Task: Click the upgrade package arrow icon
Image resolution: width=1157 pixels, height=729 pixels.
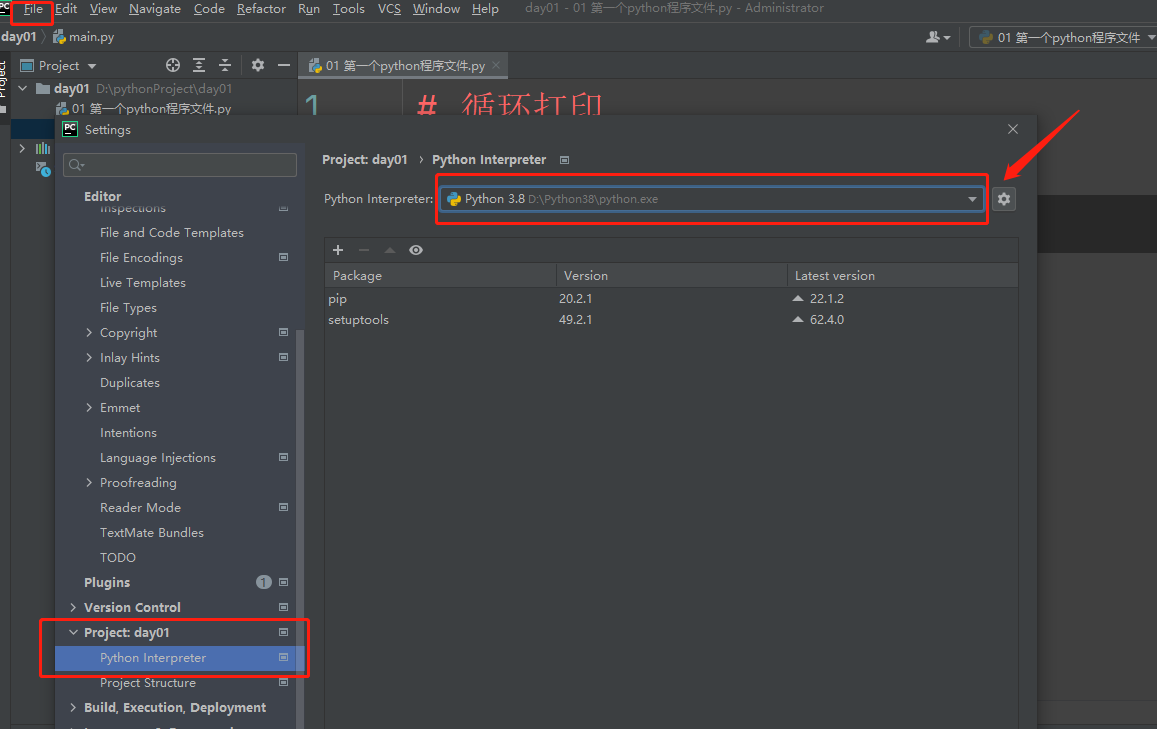Action: coord(390,250)
